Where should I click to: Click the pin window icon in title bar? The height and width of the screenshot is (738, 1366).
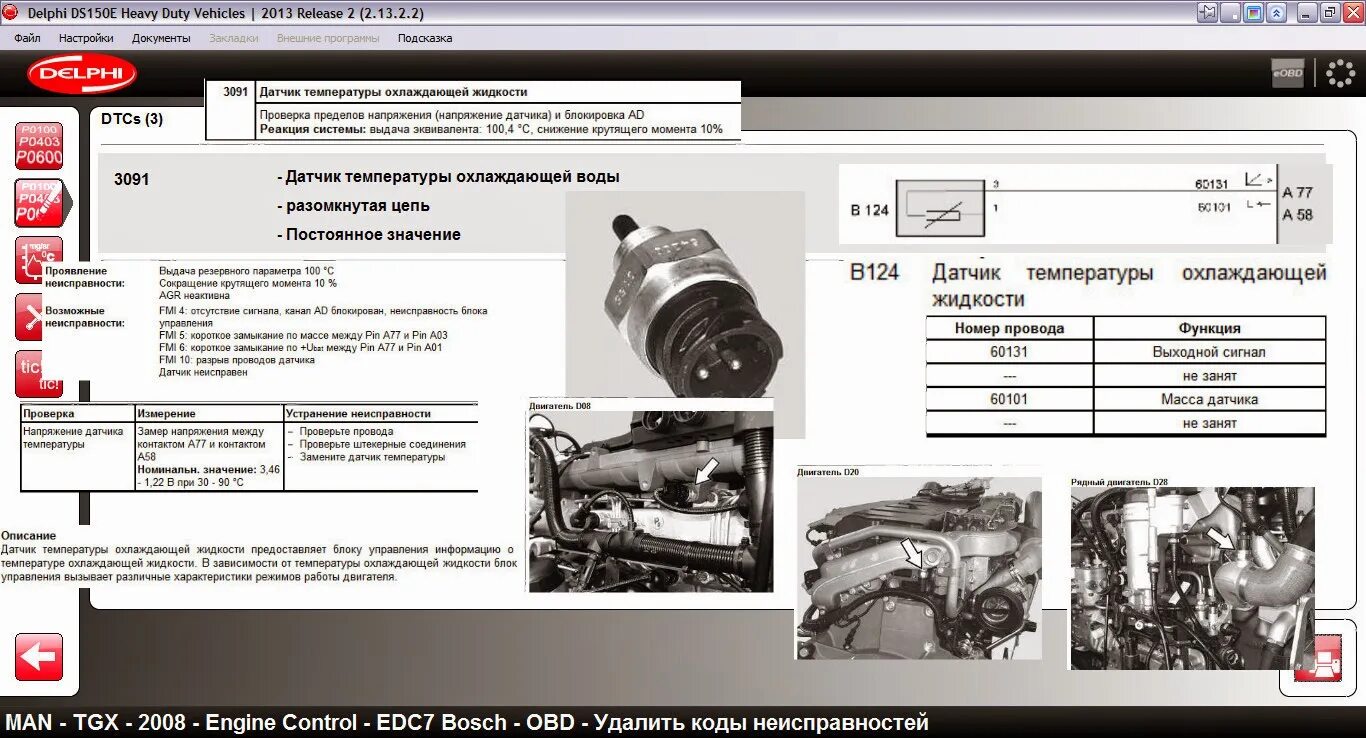[1208, 13]
